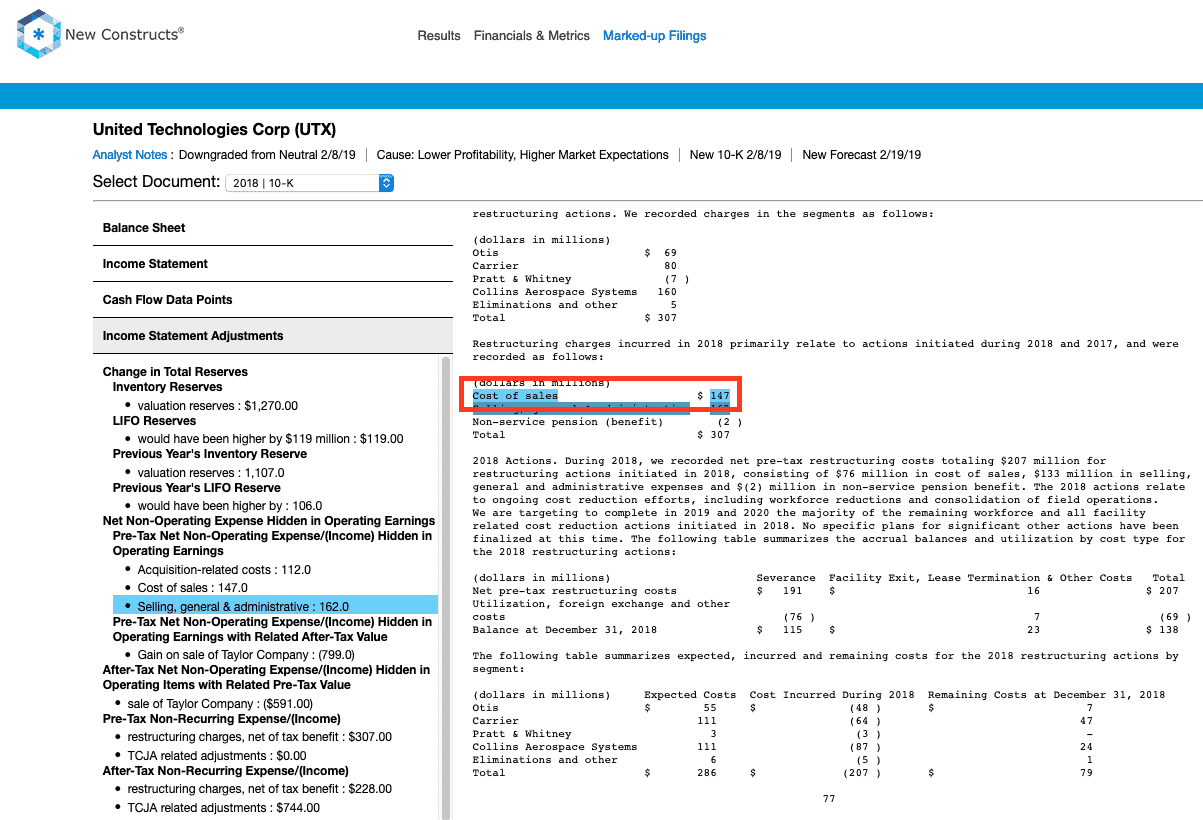Expand the Income Statement section
Screen dimensions: 1203x820
tap(272, 264)
